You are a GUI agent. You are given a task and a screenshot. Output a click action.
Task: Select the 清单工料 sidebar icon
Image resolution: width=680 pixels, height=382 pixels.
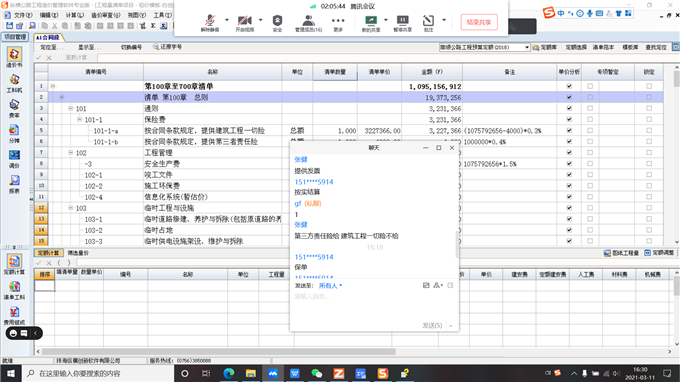[14, 290]
